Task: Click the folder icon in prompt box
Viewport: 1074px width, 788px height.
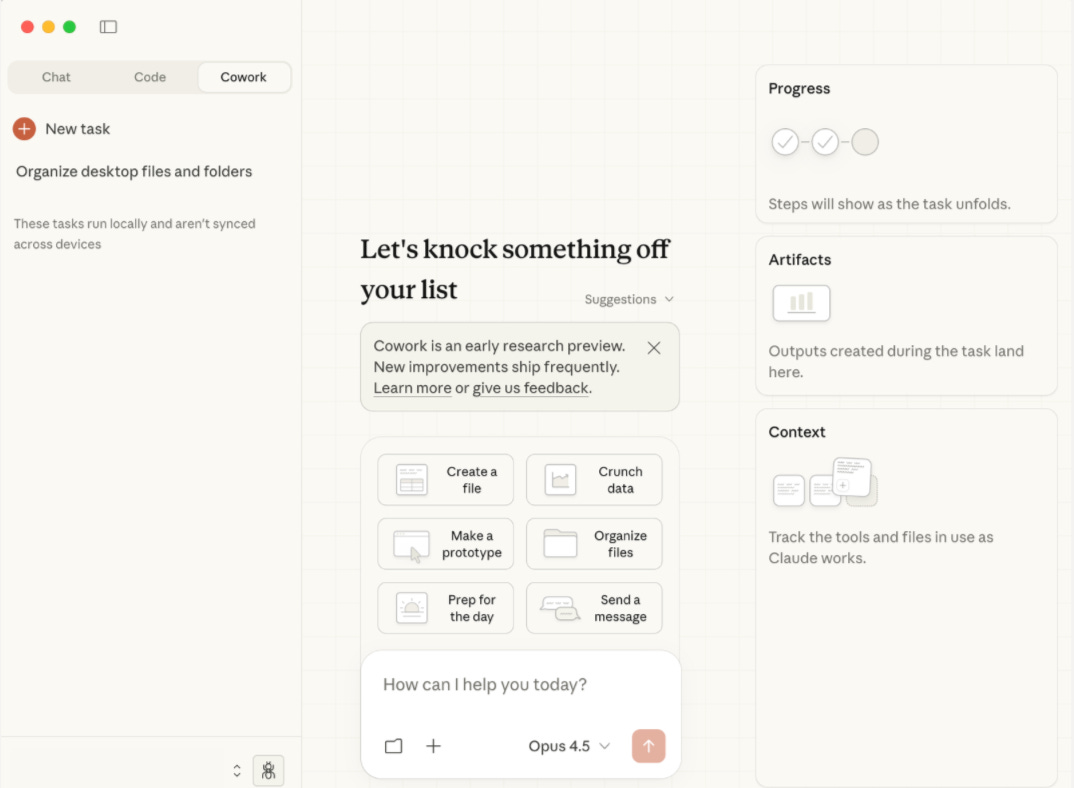Action: pyautogui.click(x=394, y=746)
